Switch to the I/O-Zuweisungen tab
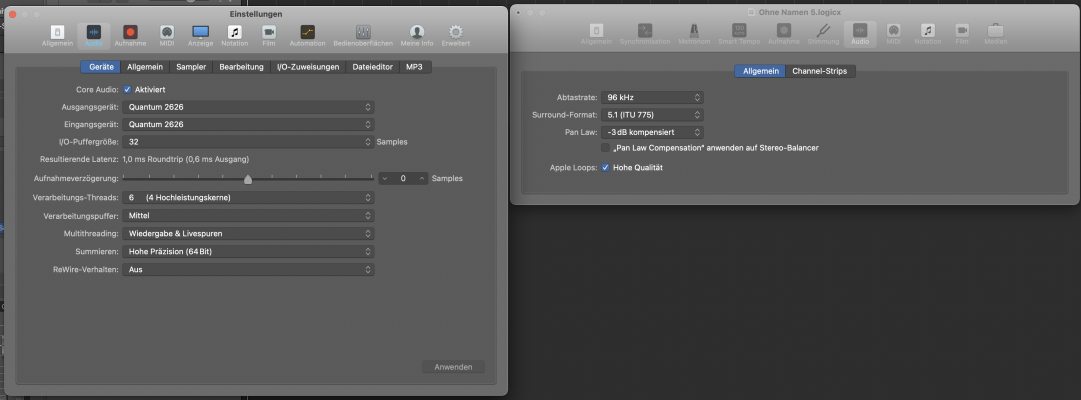Screen dimensions: 1081x400 (x=308, y=67)
